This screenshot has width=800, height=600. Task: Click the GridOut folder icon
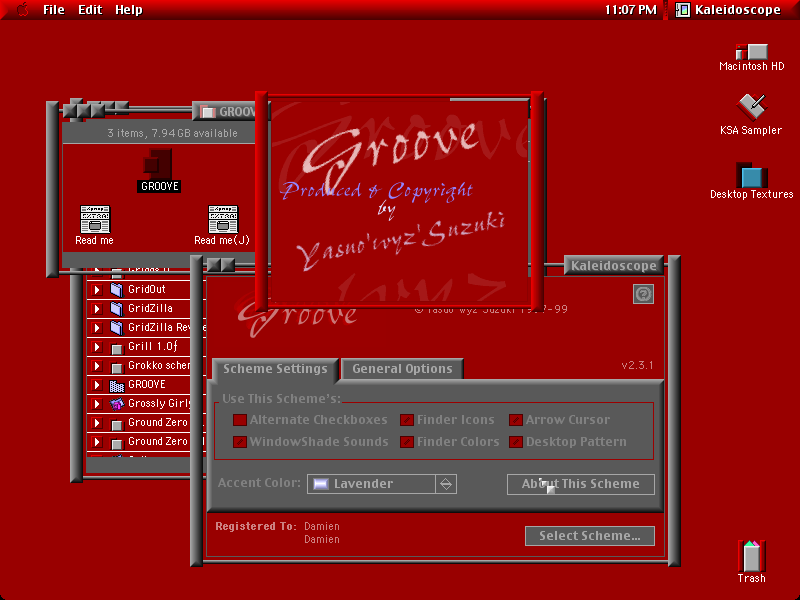[x=117, y=290]
